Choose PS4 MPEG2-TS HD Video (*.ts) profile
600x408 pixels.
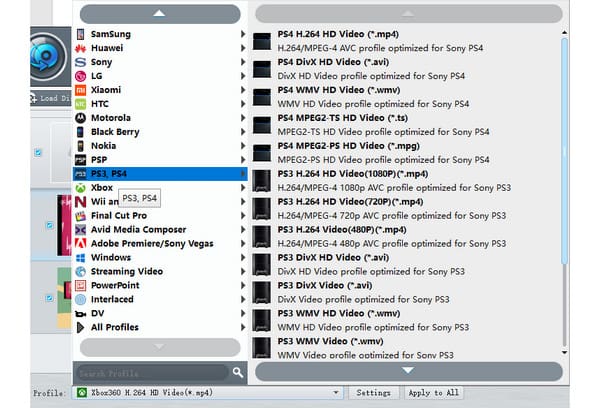[406, 125]
